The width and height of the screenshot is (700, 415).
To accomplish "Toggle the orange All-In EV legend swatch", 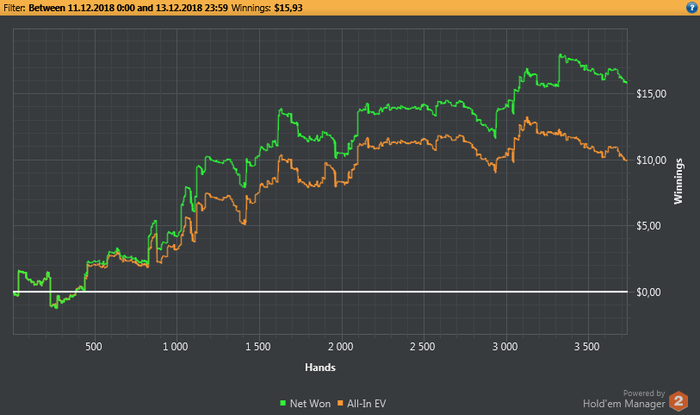I will [340, 403].
